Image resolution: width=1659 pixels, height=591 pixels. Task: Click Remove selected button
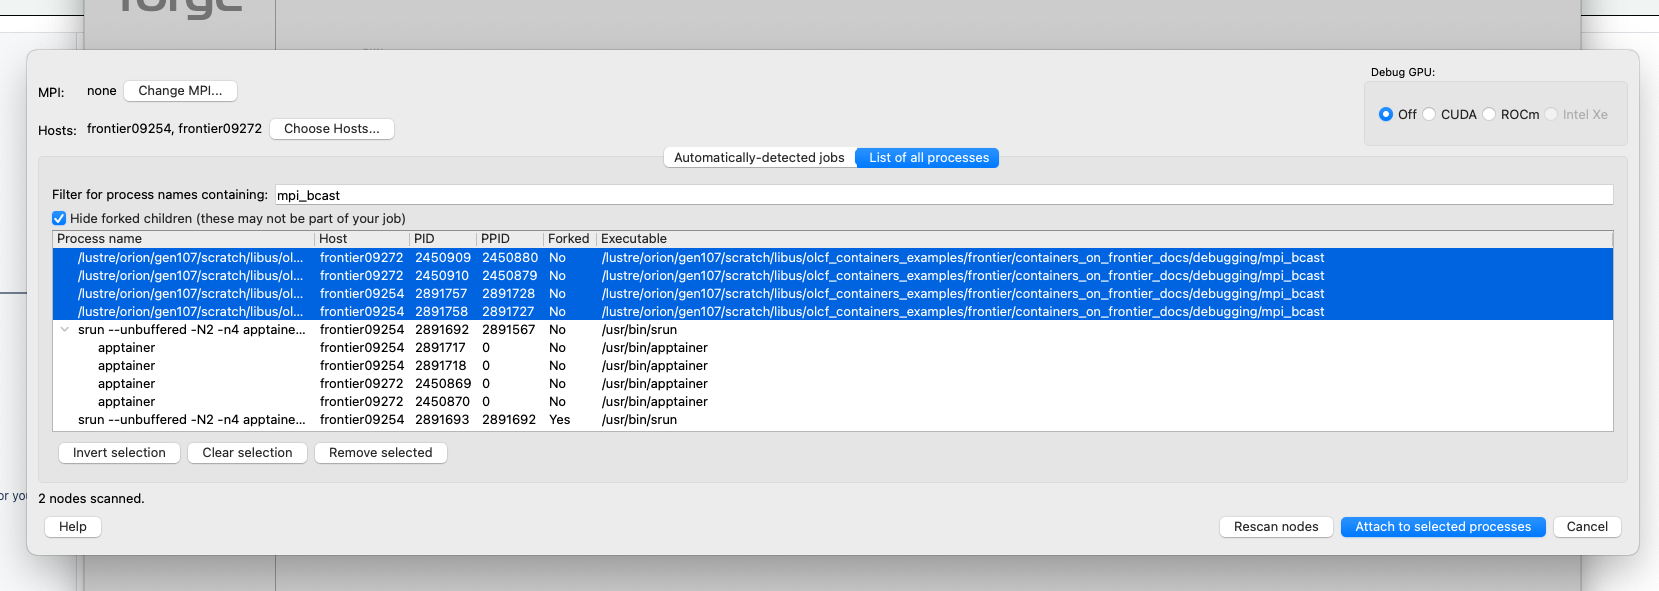pos(380,453)
